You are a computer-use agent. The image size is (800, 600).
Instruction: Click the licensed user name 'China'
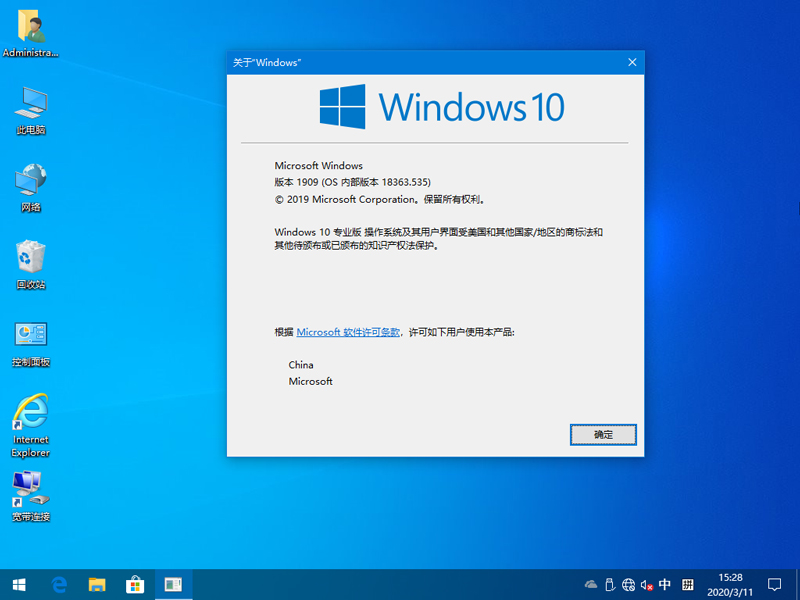point(301,365)
